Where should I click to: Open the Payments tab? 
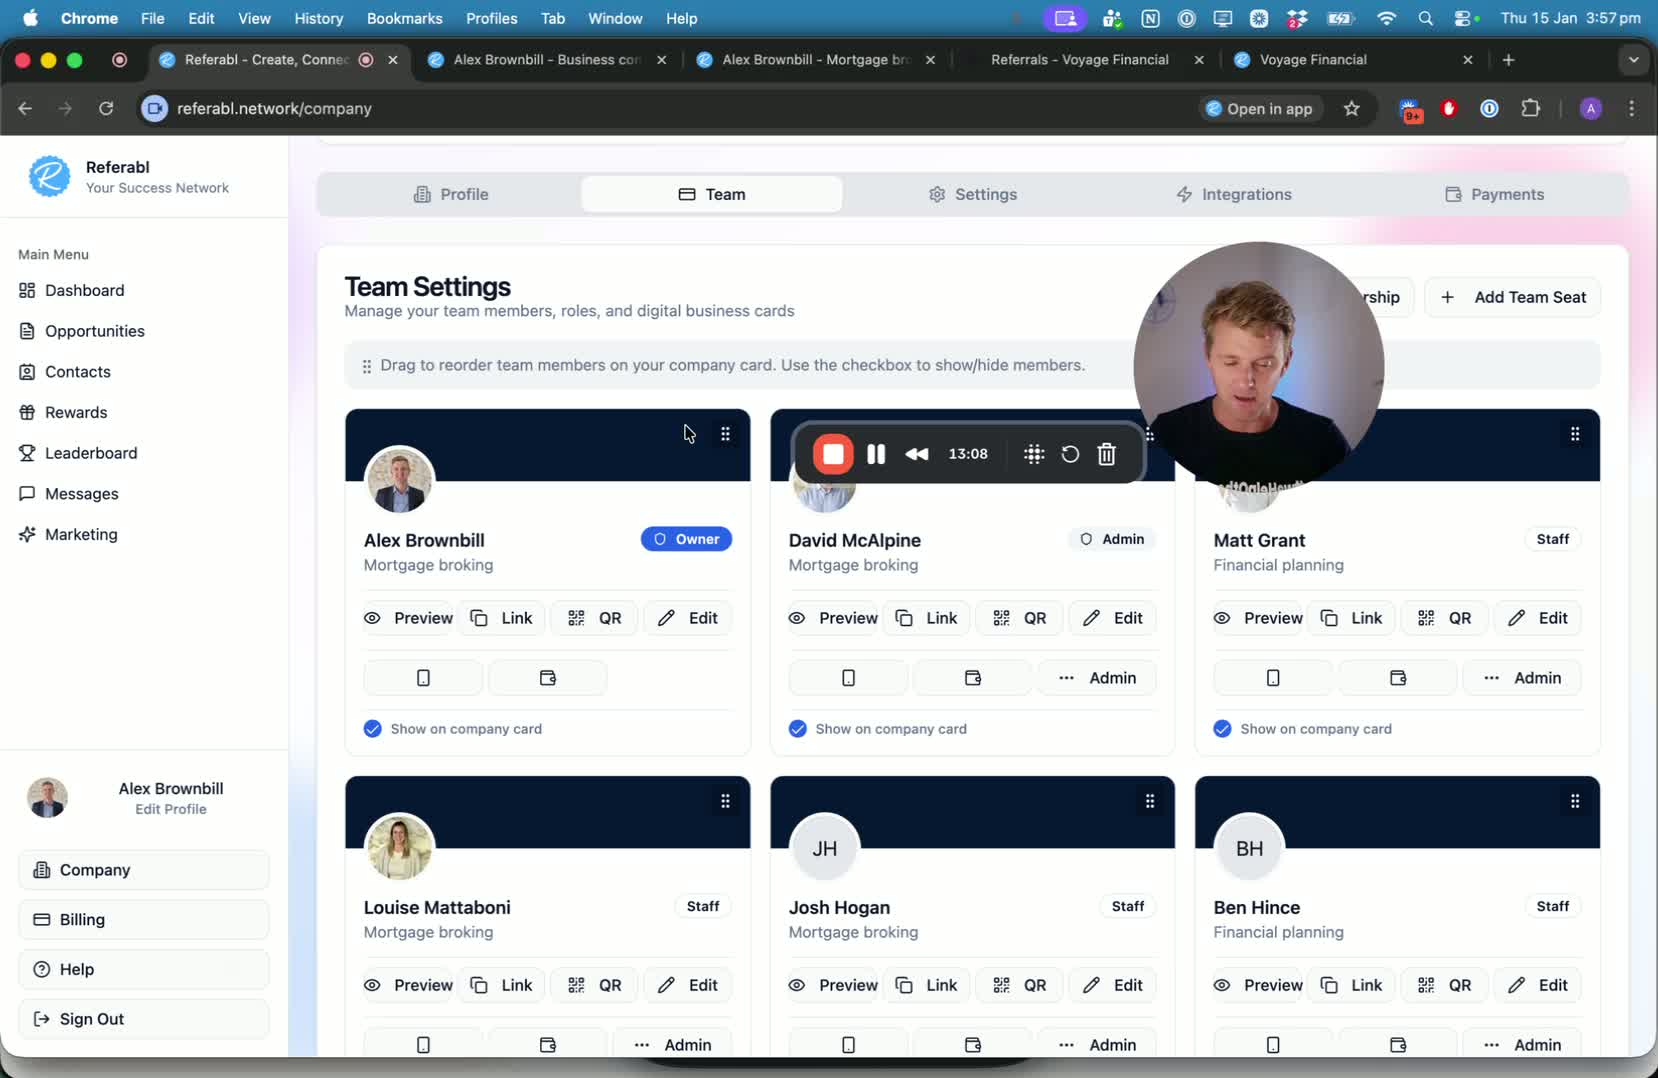point(1494,194)
